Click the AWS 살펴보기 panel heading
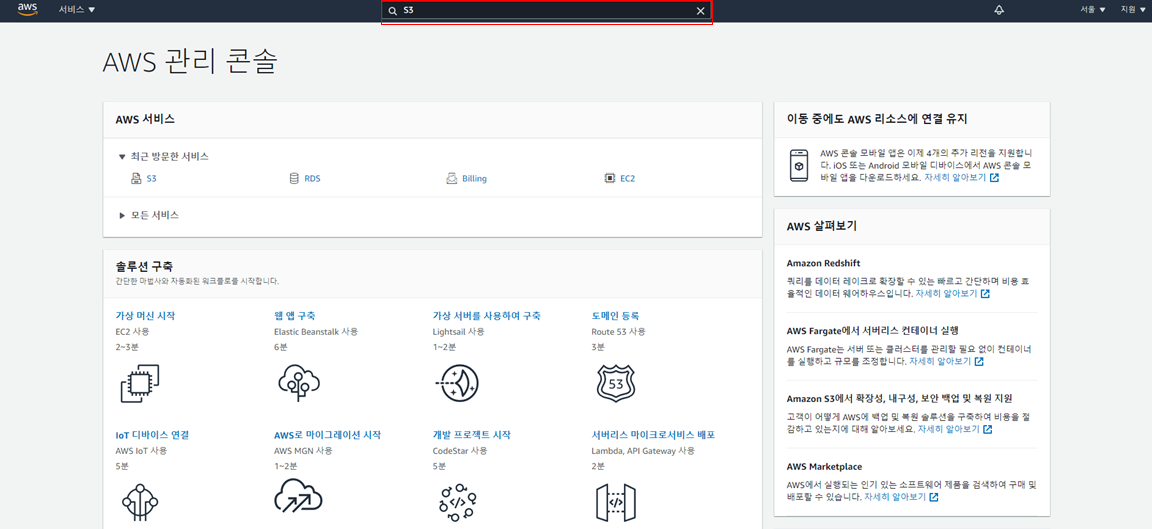 point(821,226)
